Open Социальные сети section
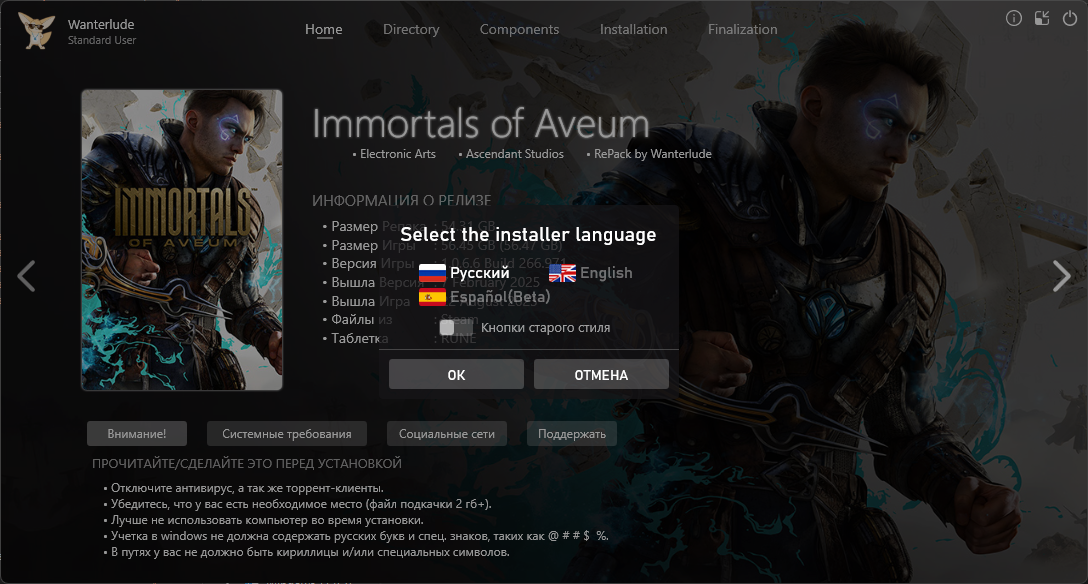Screen dimensions: 1088x584 447,433
